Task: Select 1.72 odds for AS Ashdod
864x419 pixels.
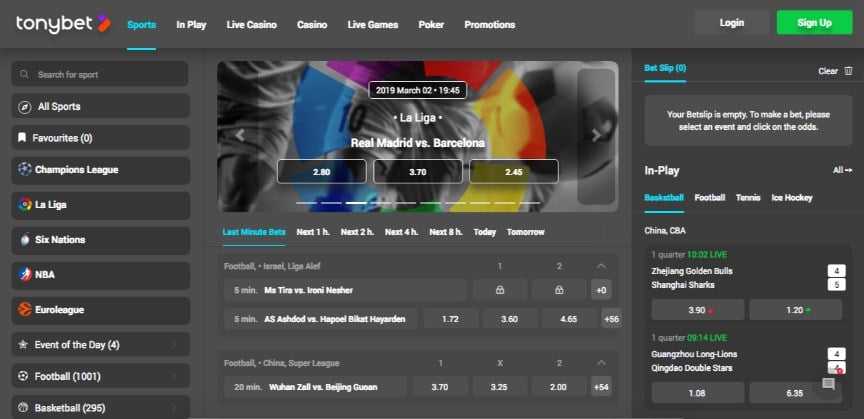Action: coord(451,319)
